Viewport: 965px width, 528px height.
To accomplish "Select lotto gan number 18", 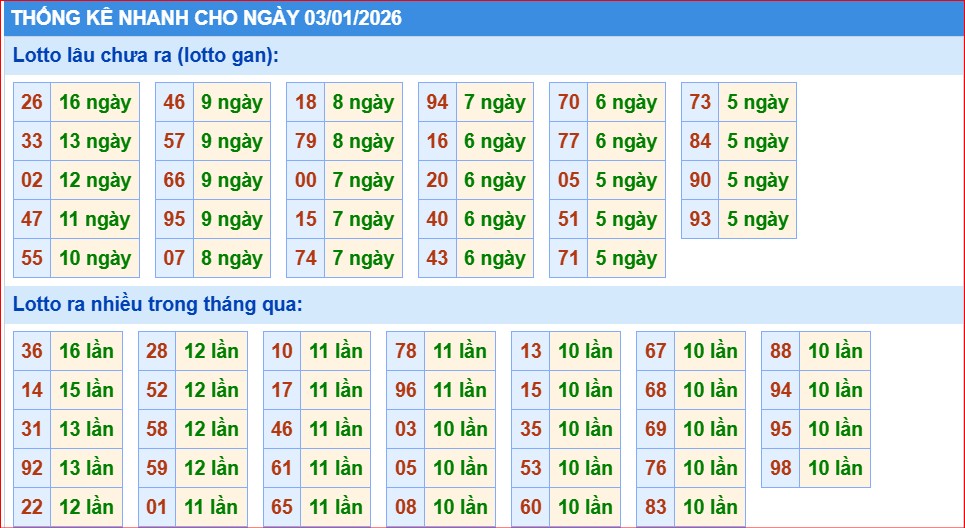I will click(306, 102).
